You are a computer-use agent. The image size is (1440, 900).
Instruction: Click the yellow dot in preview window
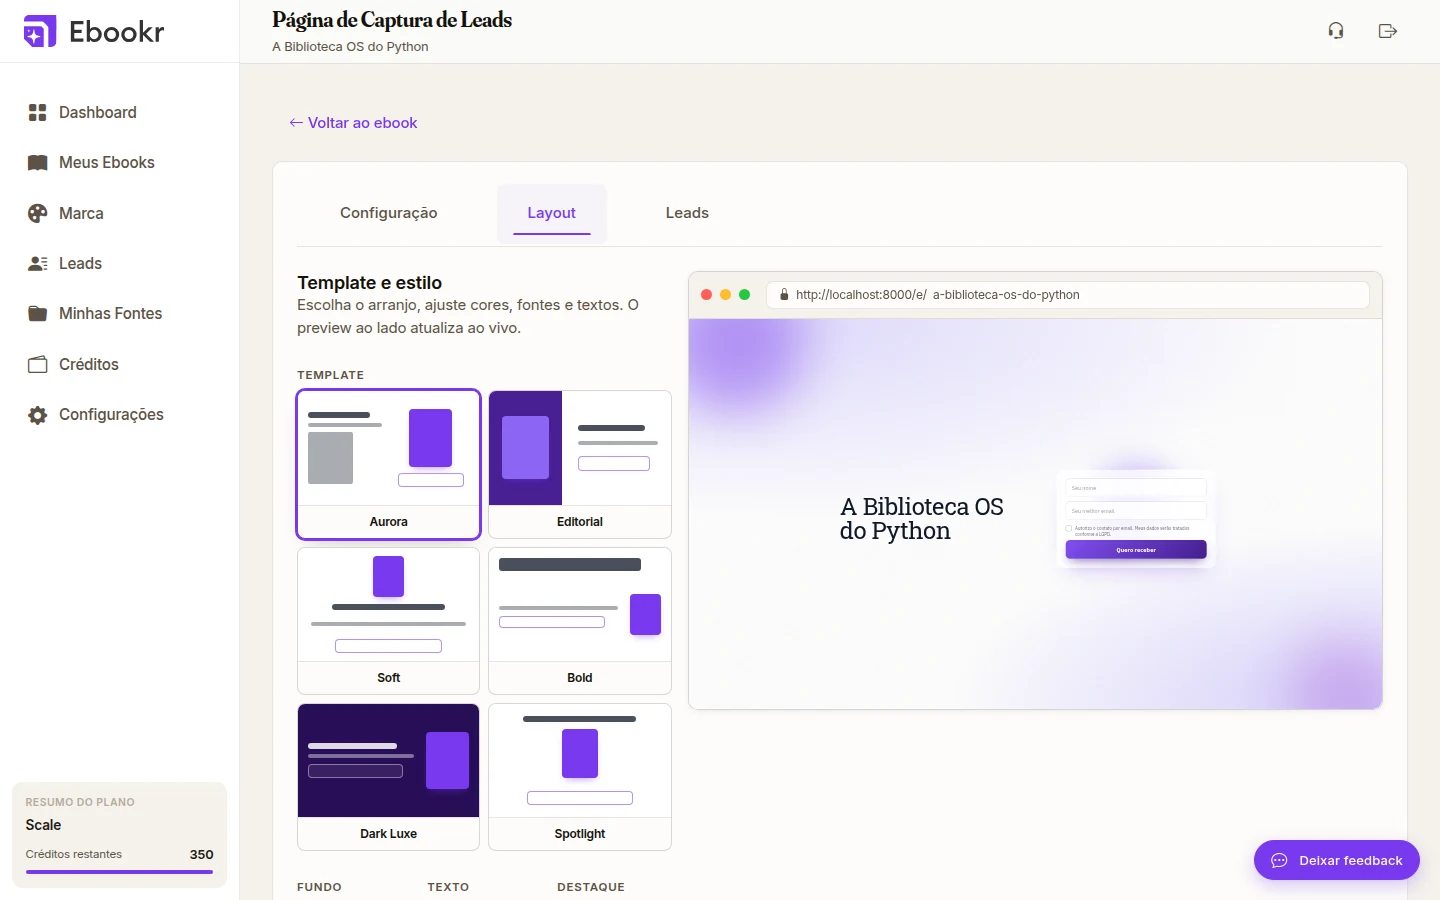point(726,295)
